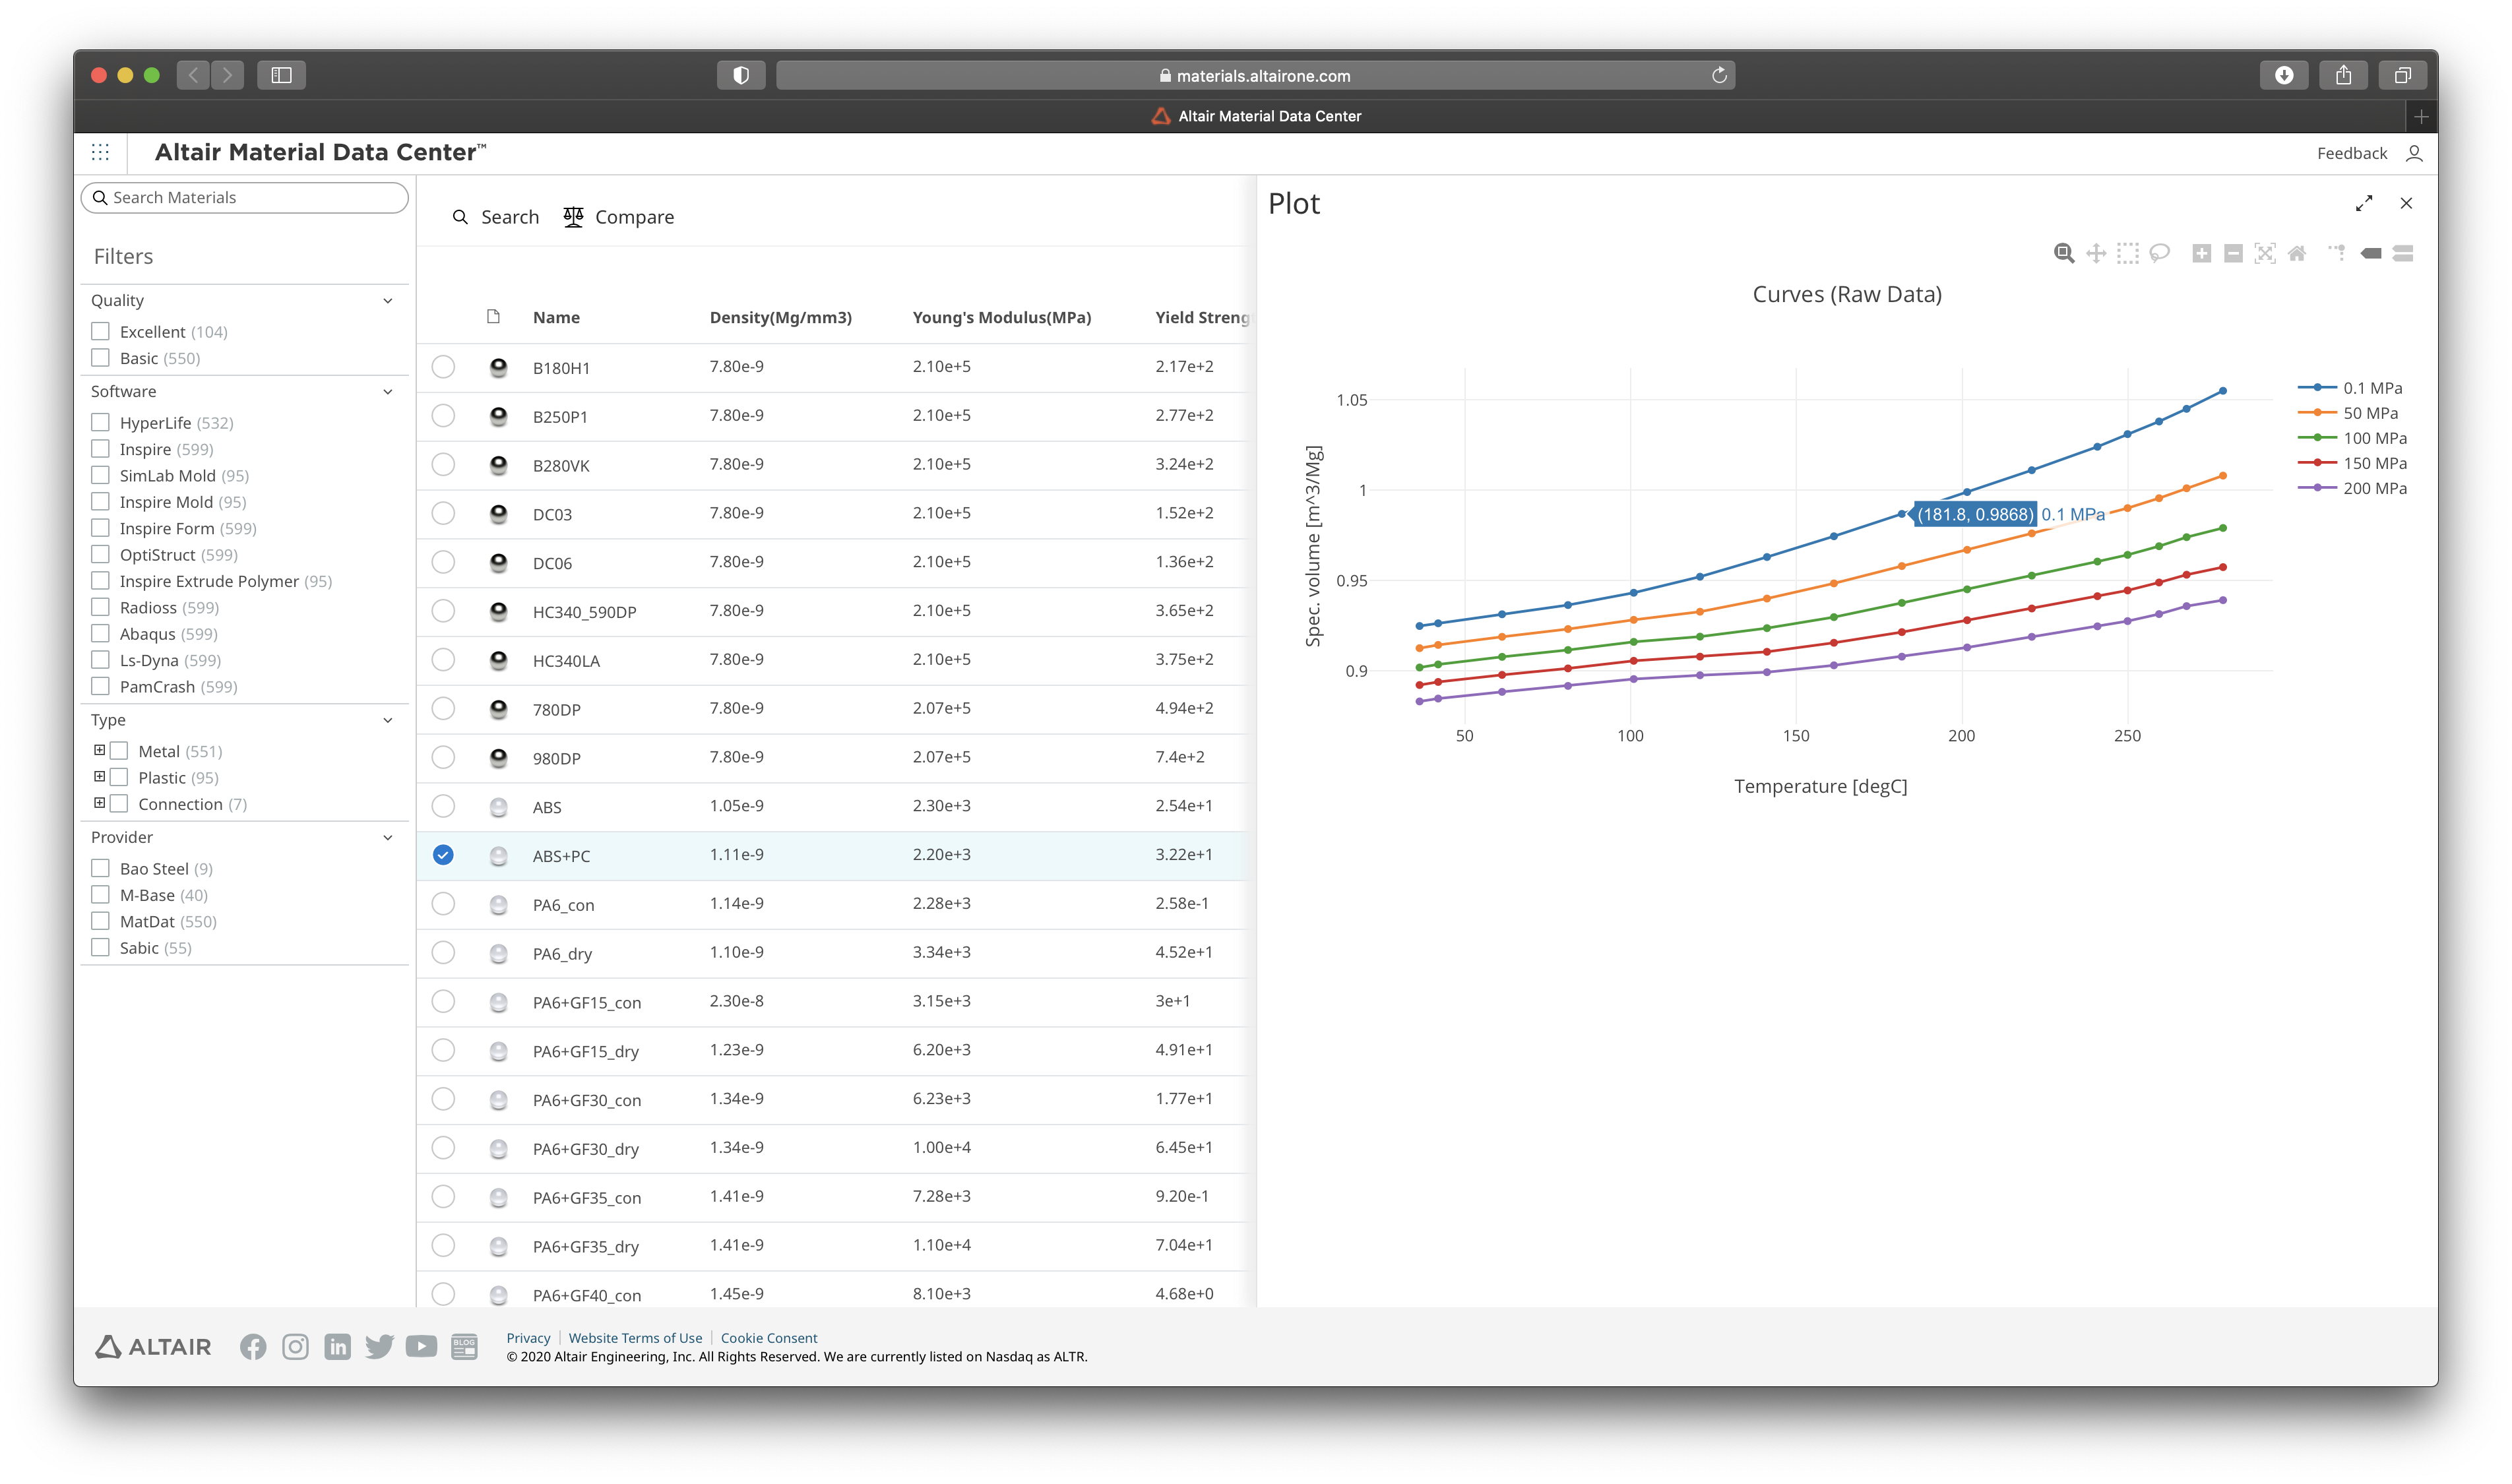This screenshot has width=2512, height=1484.
Task: Click the plot Zoom Out minus icon
Action: [x=2233, y=253]
